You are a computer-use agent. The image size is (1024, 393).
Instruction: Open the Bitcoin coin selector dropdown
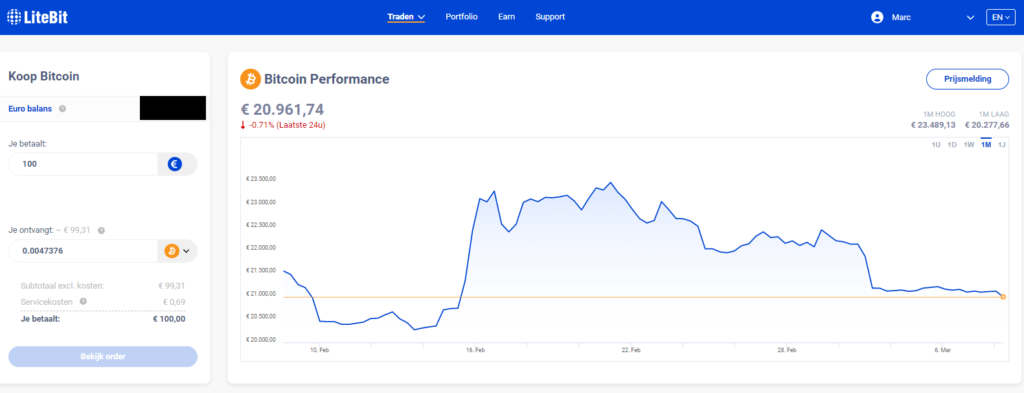click(178, 251)
